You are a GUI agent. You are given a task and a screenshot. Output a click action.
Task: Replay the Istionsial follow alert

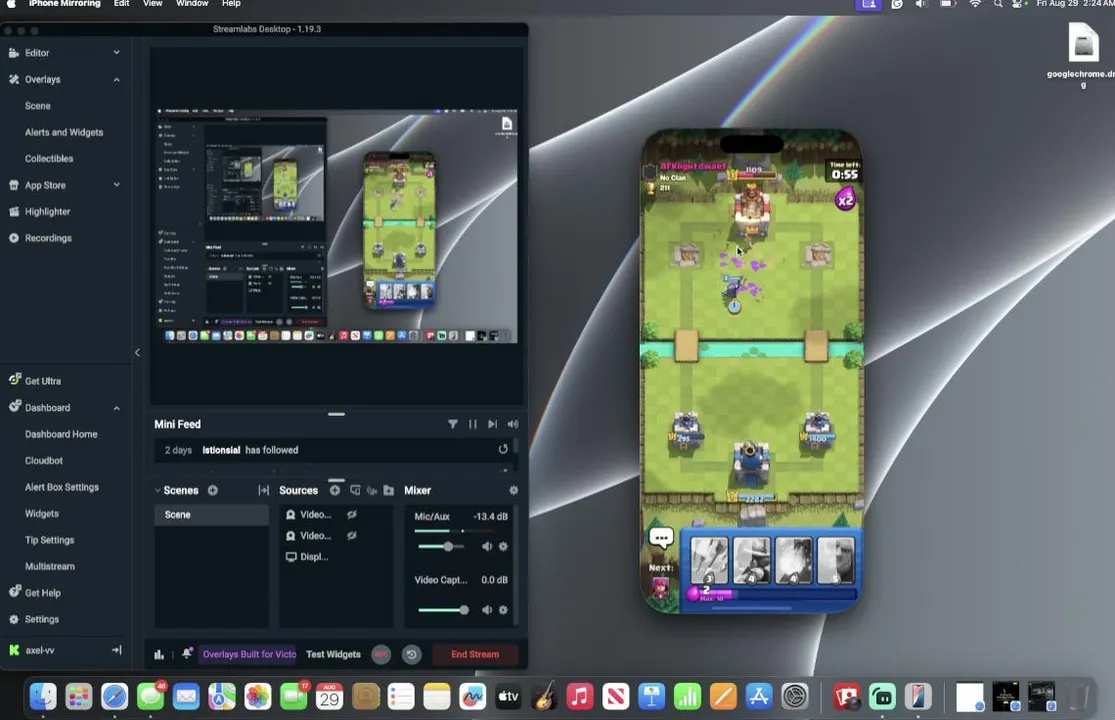[503, 449]
